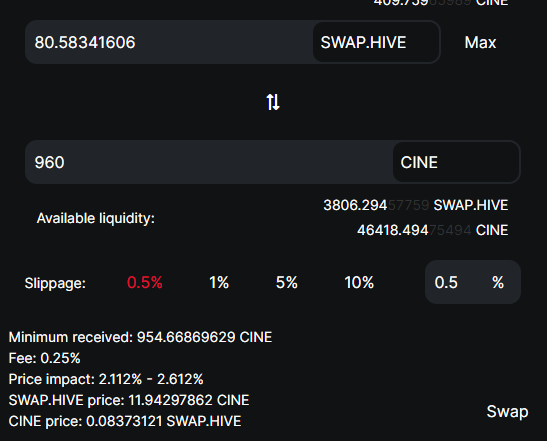Select 5% slippage option
Screen dimensions: 547x441
coord(286,282)
